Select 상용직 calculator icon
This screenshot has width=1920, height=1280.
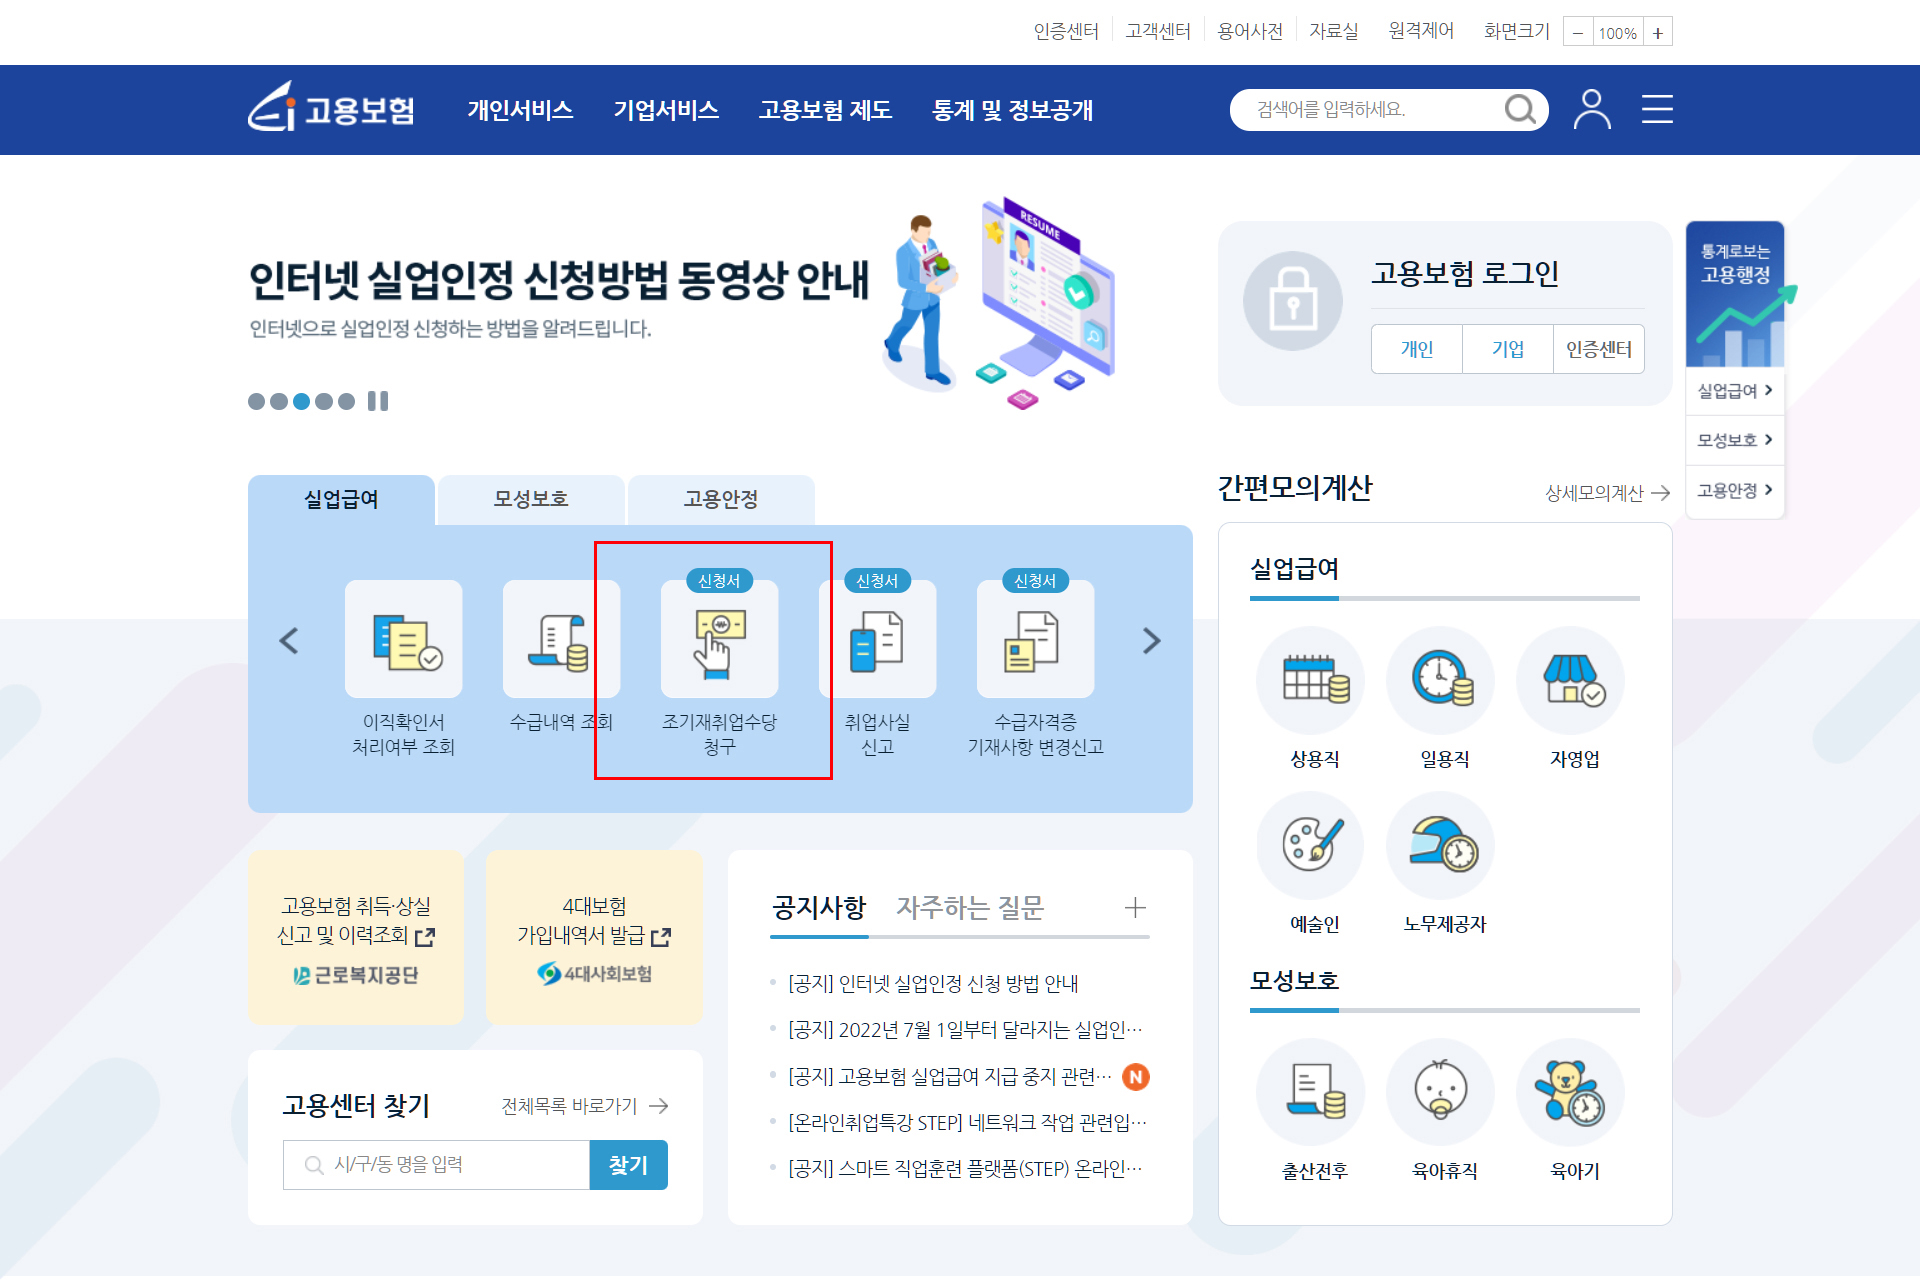pyautogui.click(x=1314, y=680)
